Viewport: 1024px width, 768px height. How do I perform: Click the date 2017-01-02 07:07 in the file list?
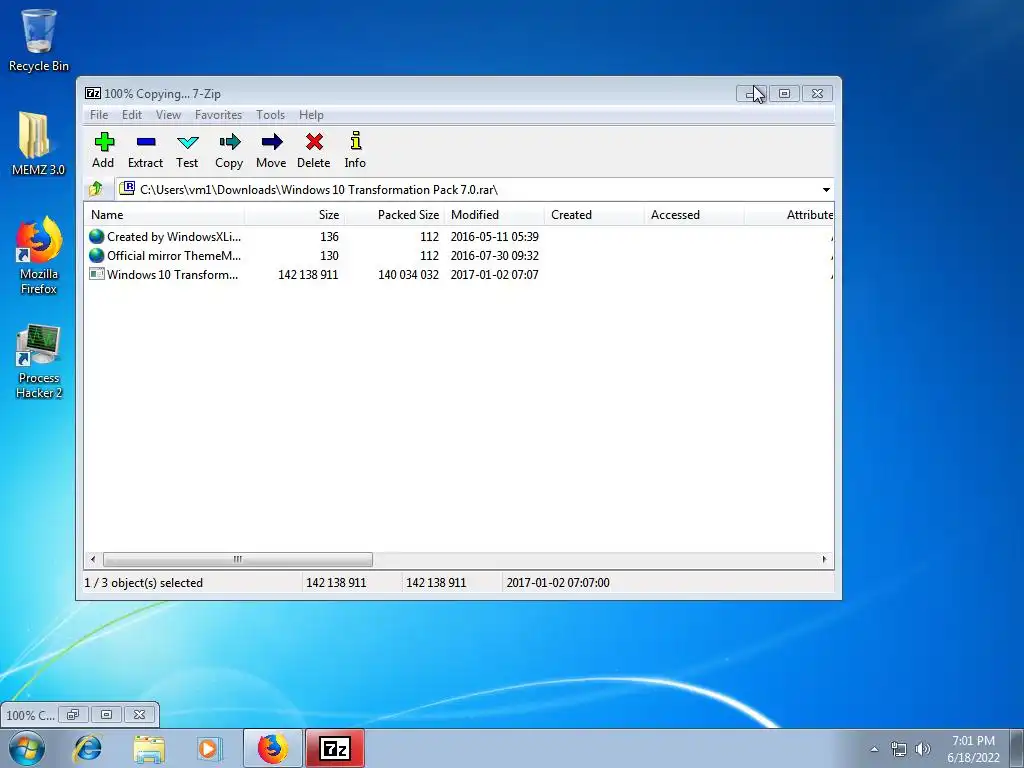(x=494, y=275)
